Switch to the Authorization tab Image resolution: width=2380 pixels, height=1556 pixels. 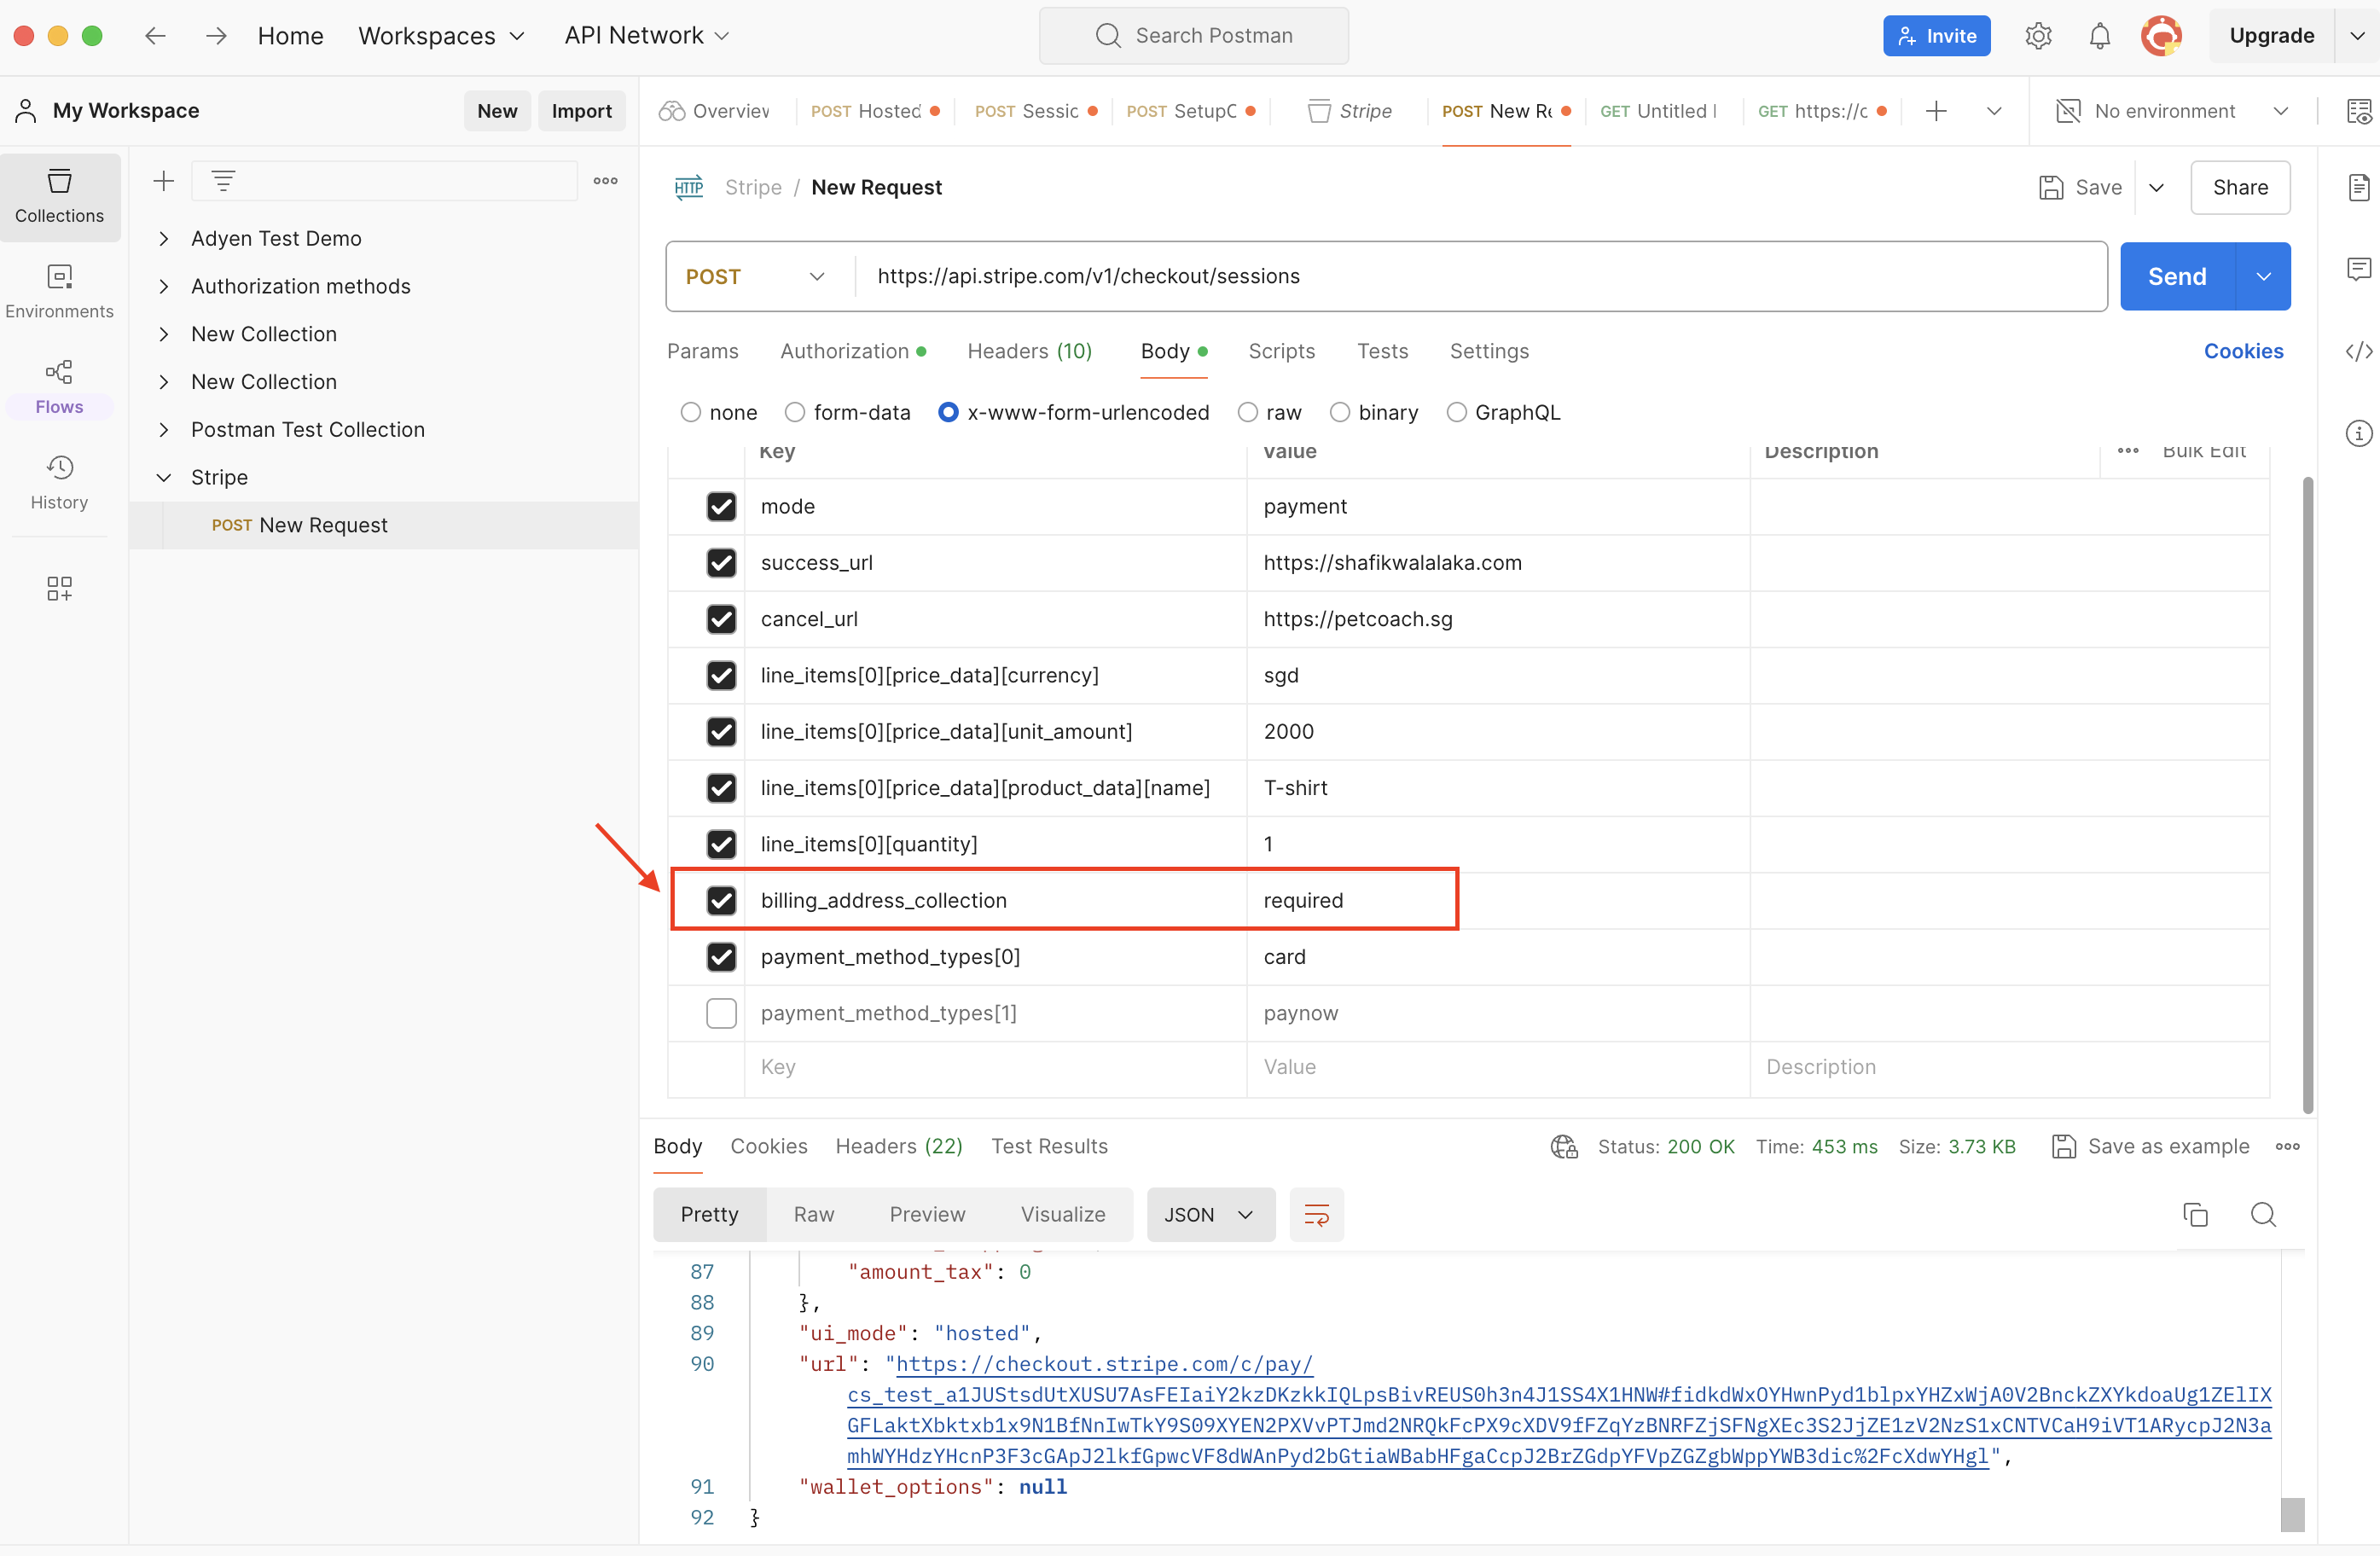coord(853,351)
